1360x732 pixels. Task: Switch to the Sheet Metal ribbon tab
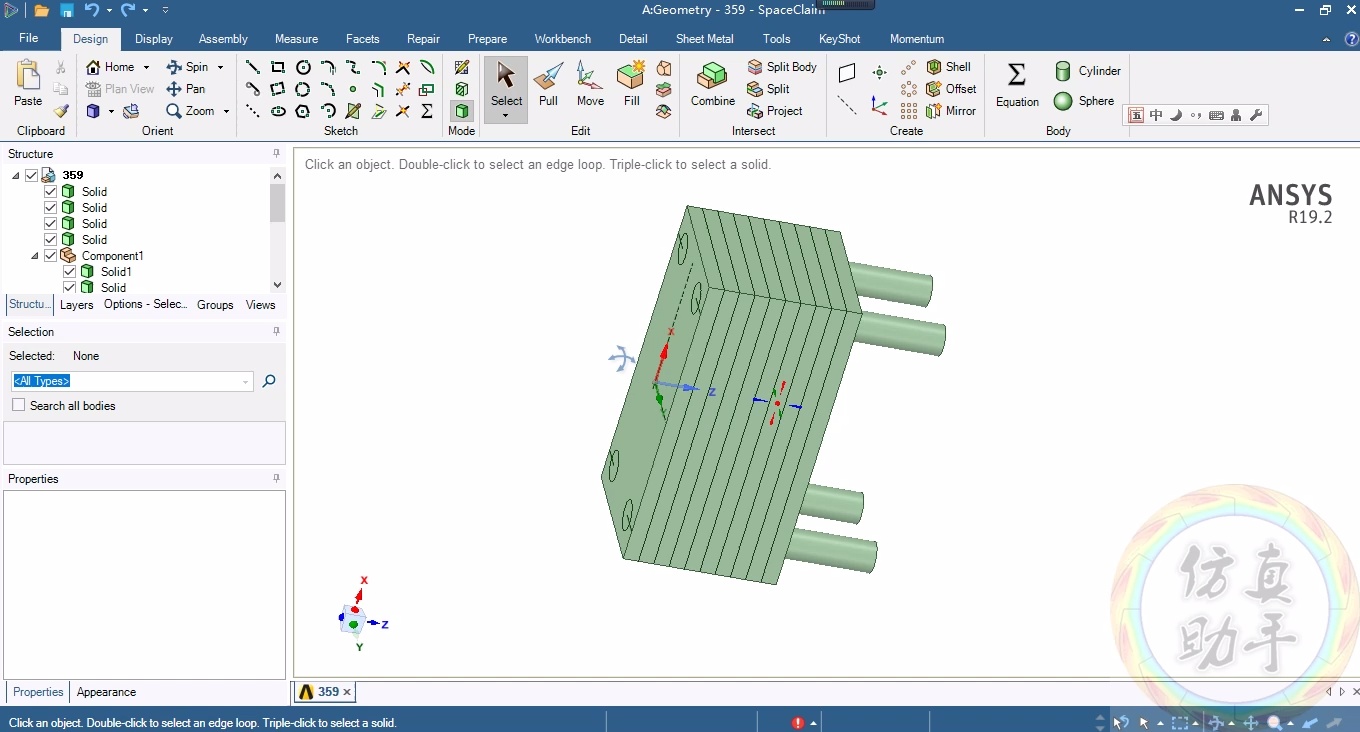(704, 39)
